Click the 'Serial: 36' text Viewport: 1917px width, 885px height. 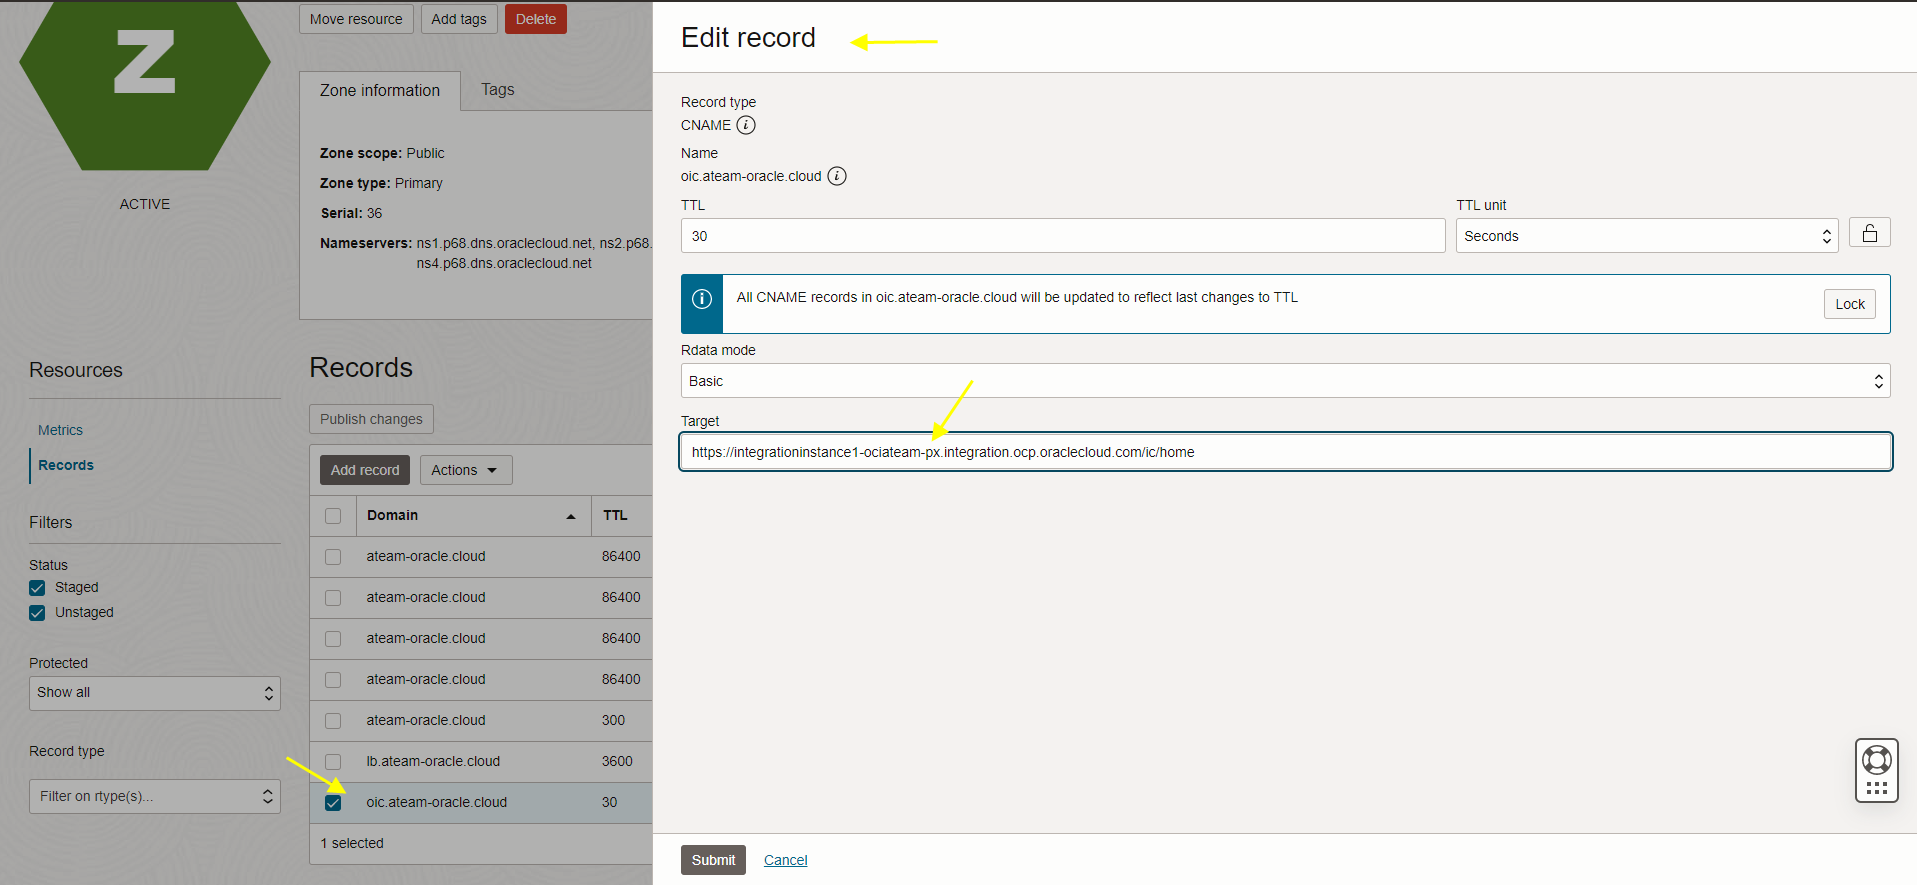tap(351, 213)
